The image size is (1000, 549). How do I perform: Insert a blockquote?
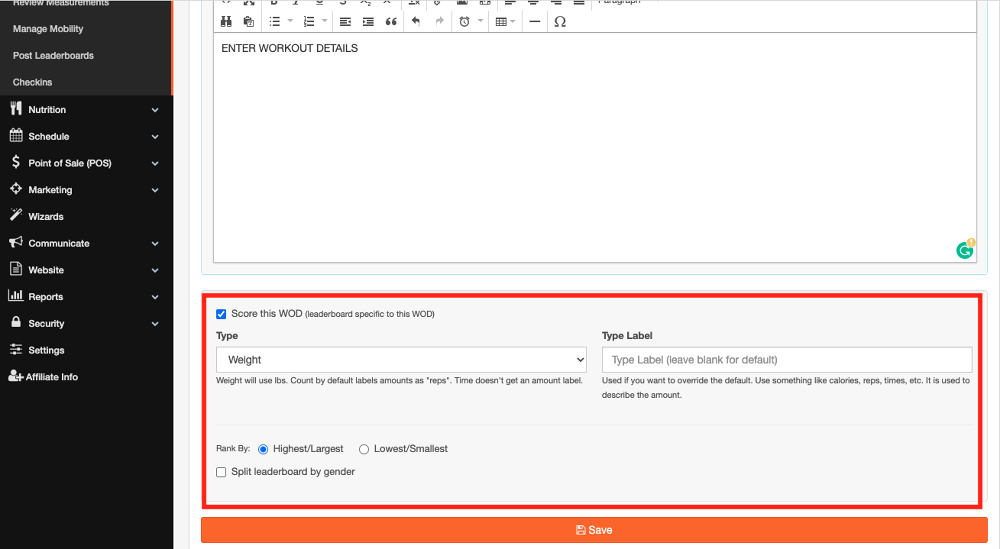391,22
